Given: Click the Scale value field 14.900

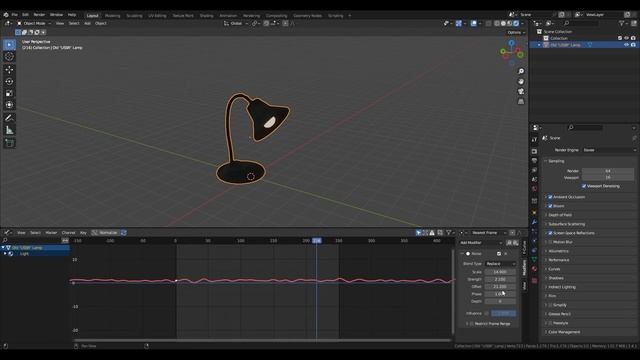Looking at the screenshot, I should [500, 272].
